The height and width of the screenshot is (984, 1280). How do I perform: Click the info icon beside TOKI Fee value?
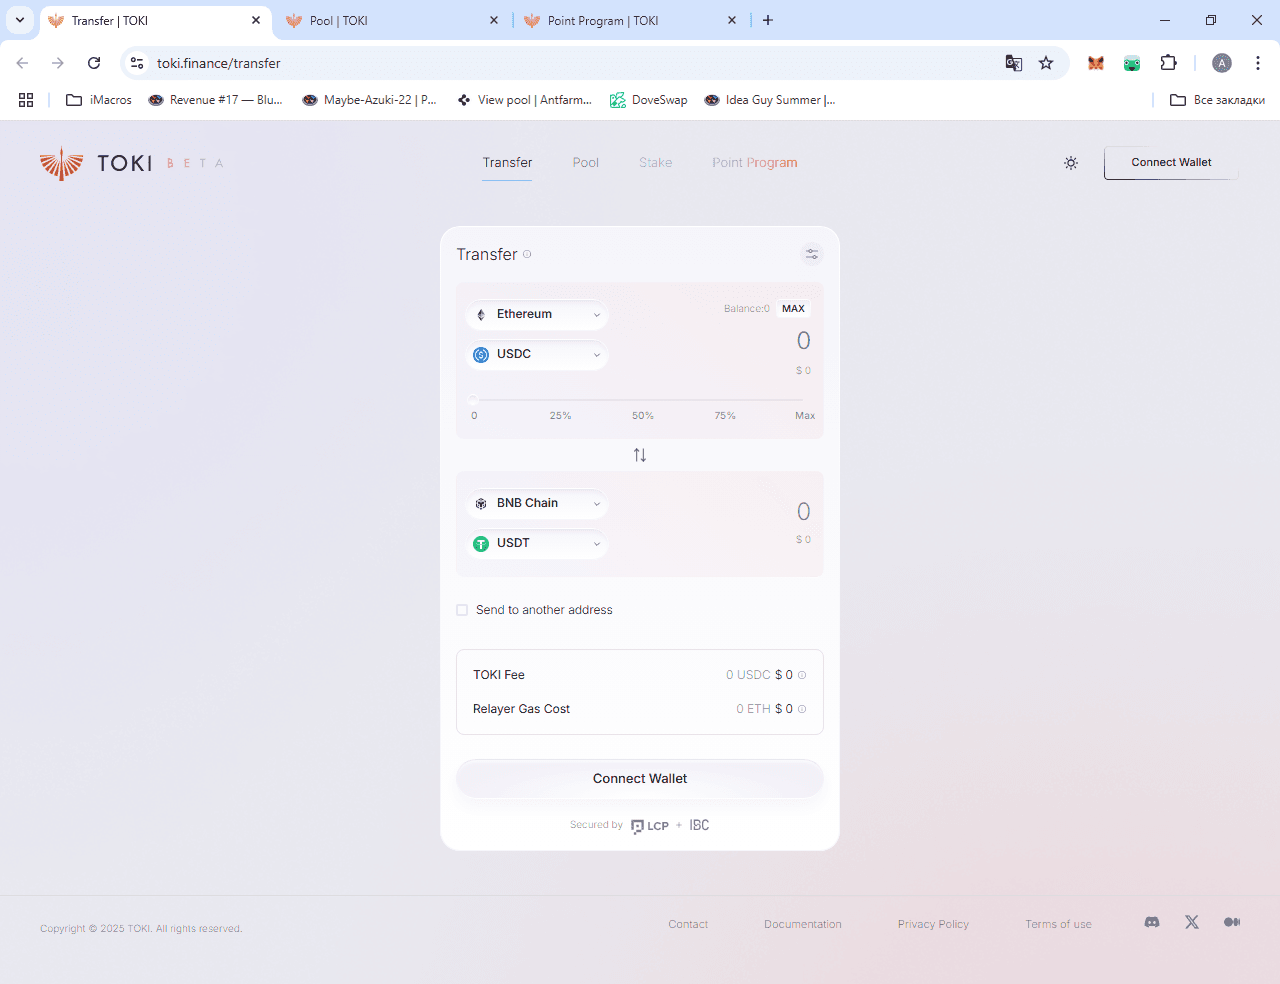[802, 675]
